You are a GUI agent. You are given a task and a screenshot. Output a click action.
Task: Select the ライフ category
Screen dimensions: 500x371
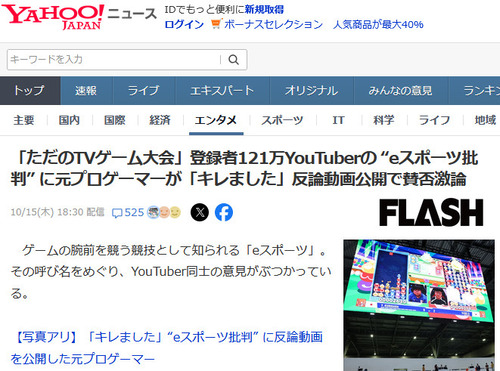pyautogui.click(x=435, y=120)
